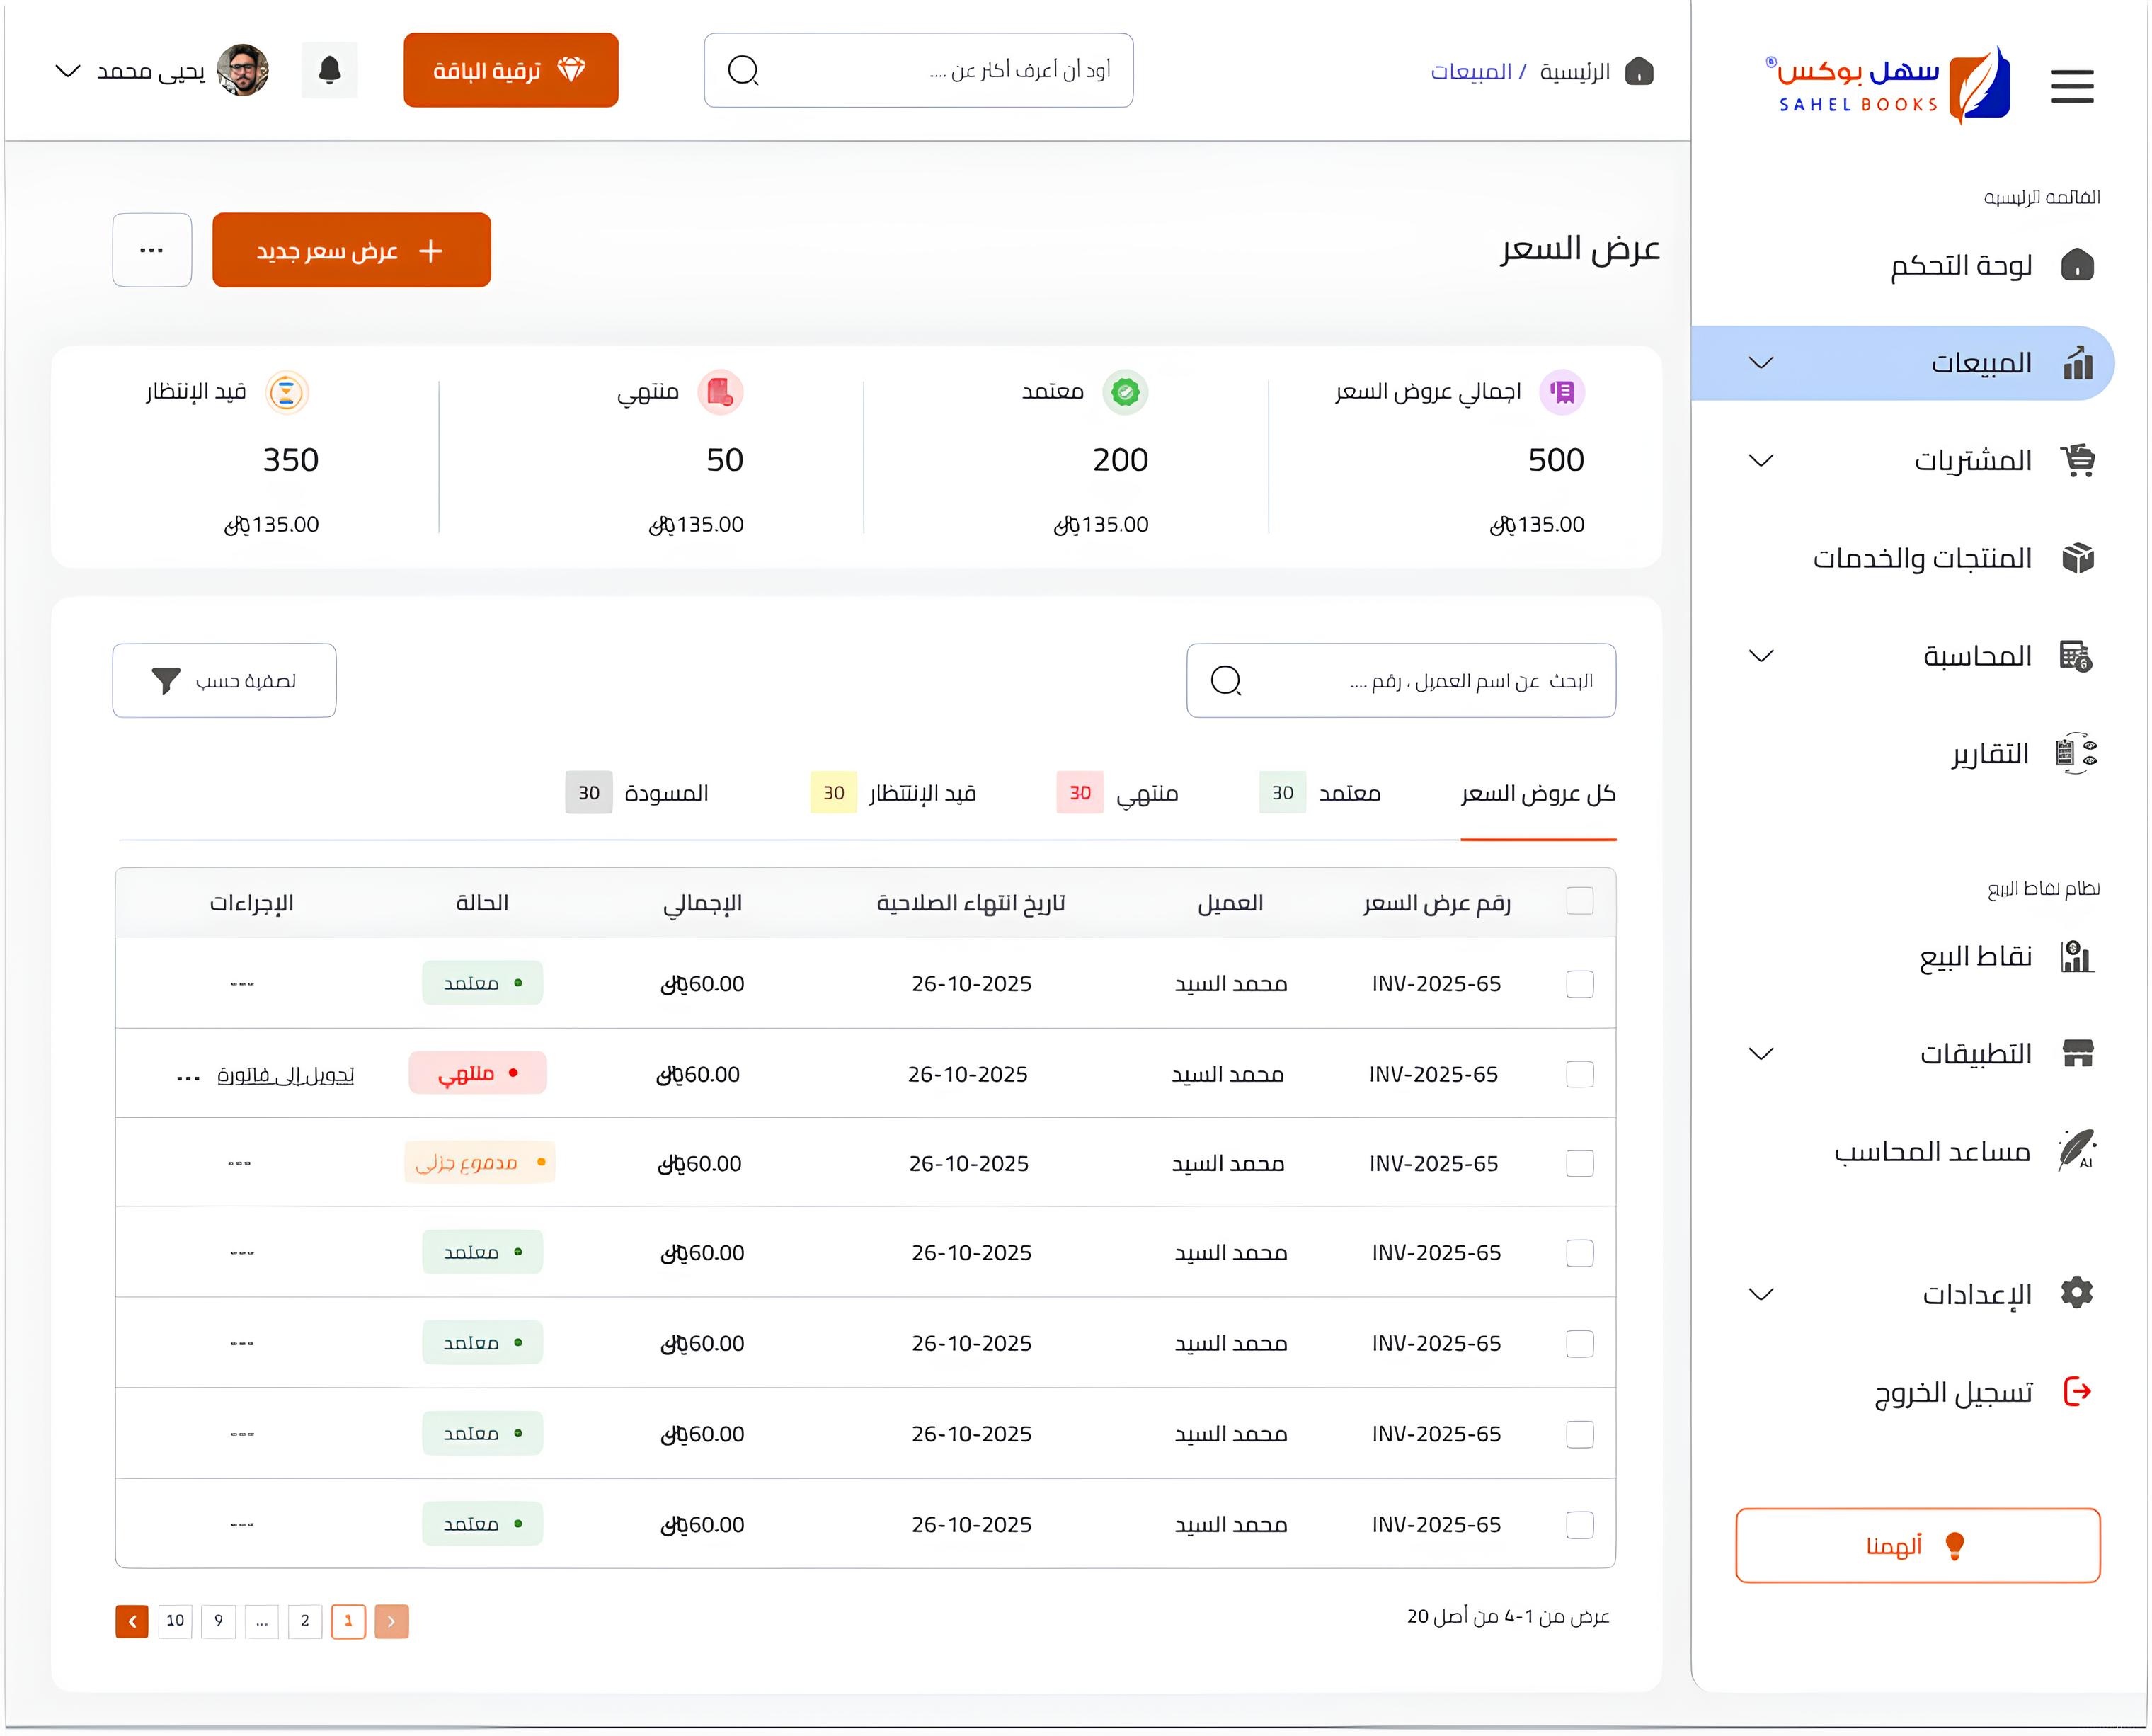Click the user avatar photo
Viewport: 2152px width, 1736px height.
coord(243,70)
